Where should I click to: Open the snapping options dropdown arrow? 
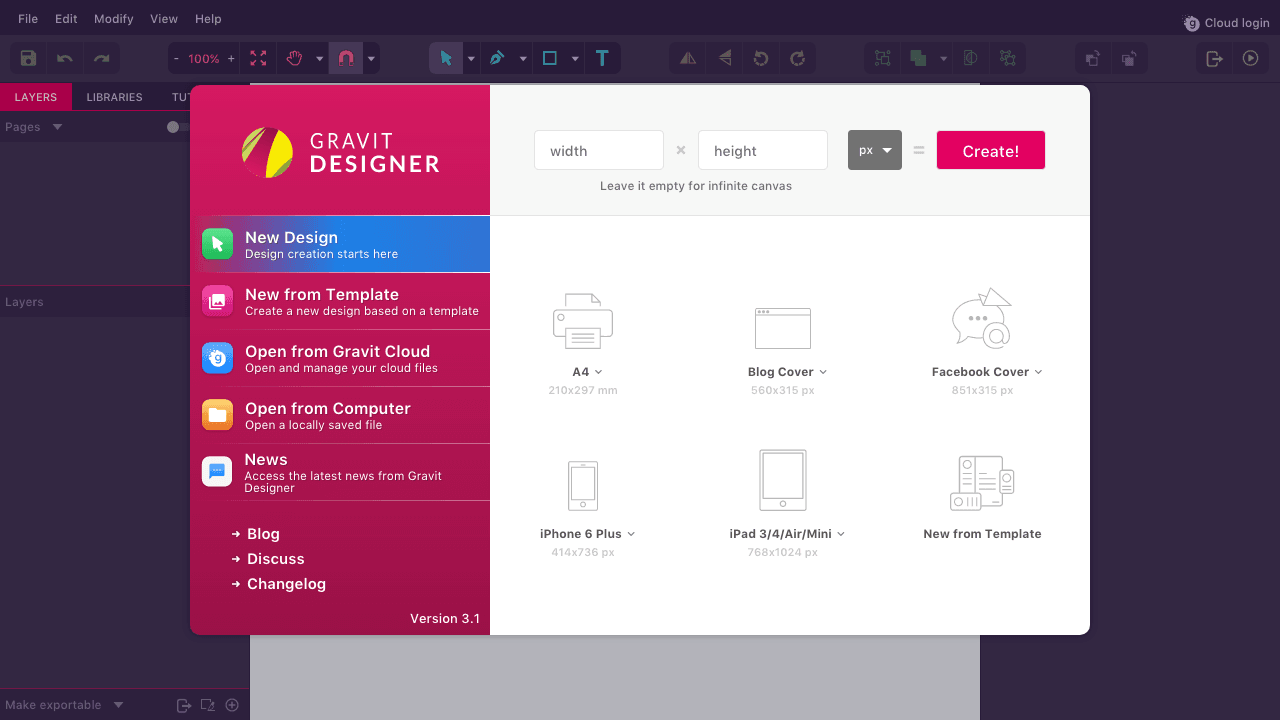coord(372,59)
